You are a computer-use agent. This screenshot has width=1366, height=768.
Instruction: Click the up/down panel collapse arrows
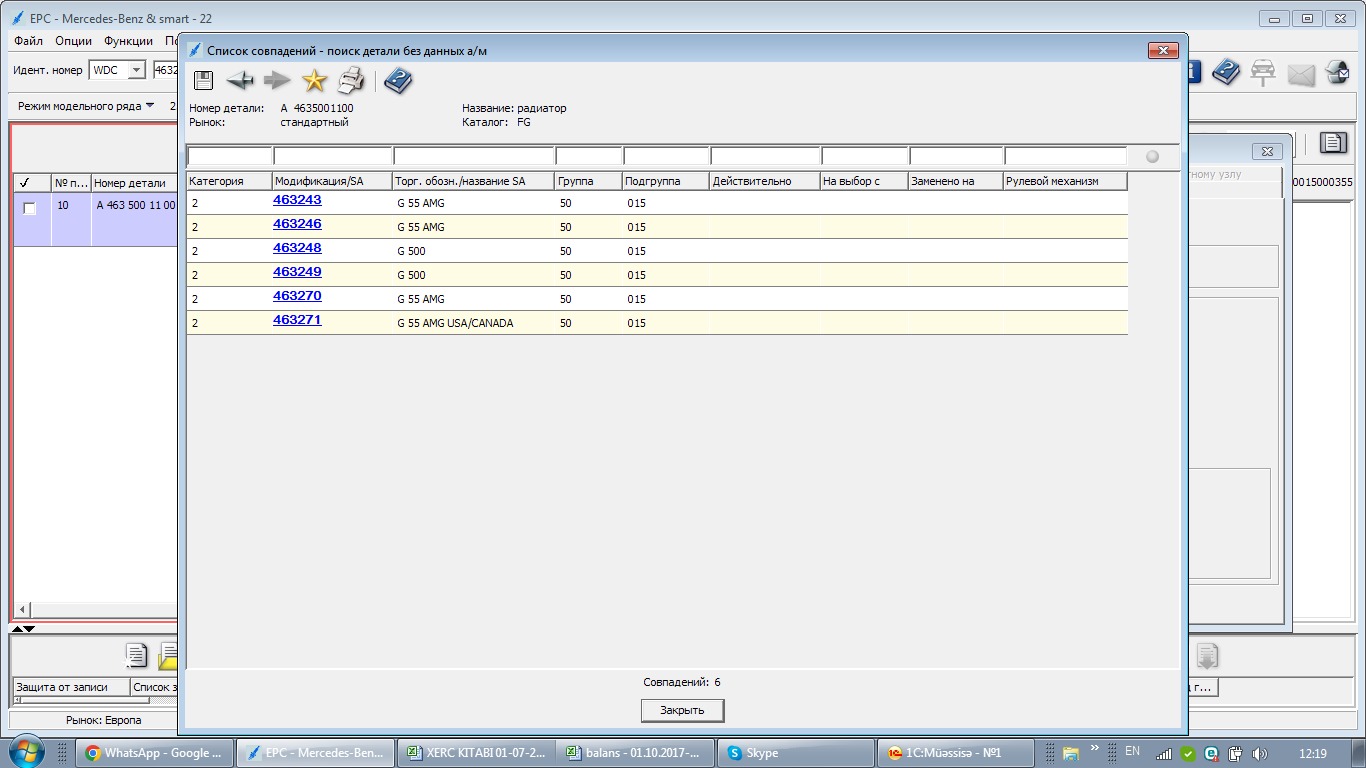click(22, 629)
